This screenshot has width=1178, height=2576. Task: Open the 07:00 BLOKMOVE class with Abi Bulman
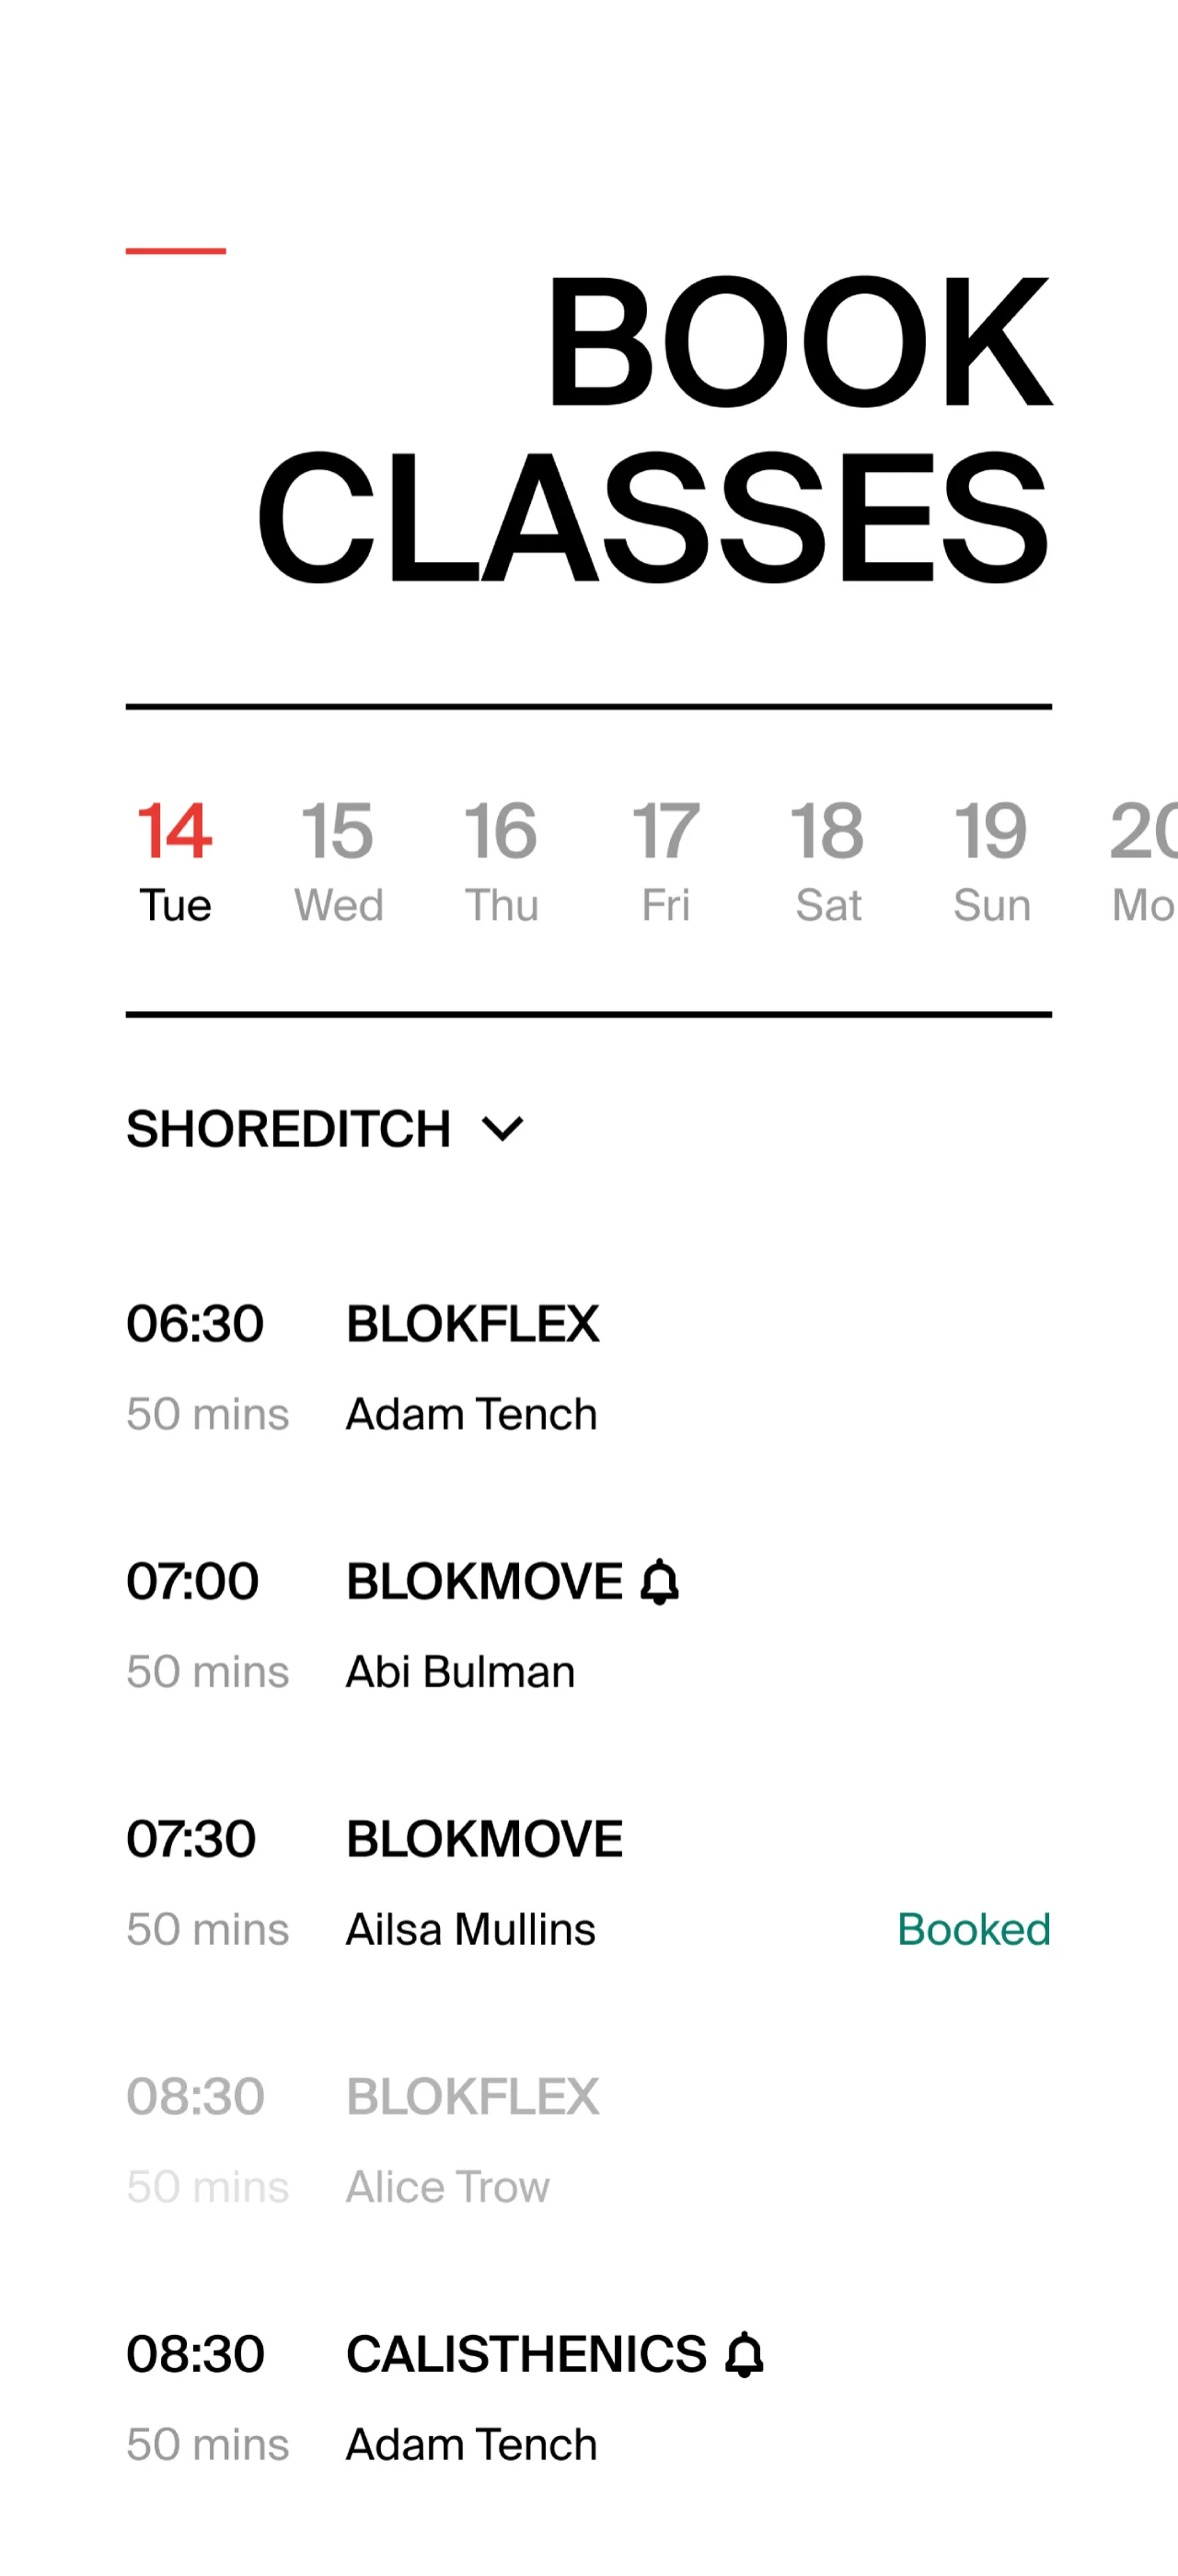(484, 1582)
